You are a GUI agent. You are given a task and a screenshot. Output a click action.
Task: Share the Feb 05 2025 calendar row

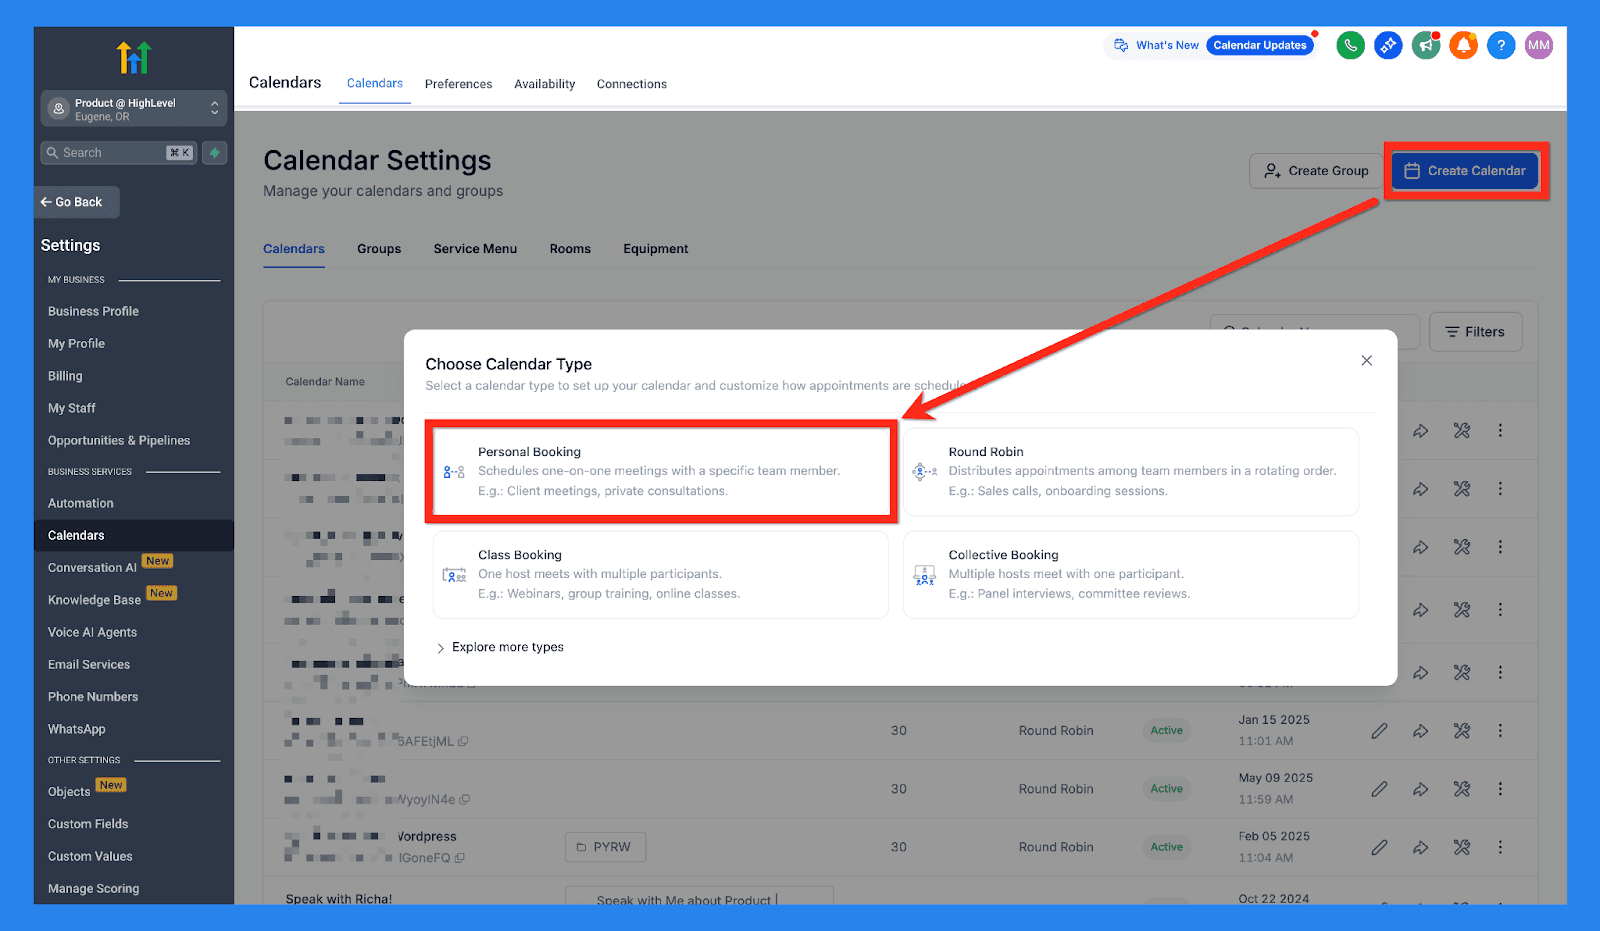[1420, 847]
